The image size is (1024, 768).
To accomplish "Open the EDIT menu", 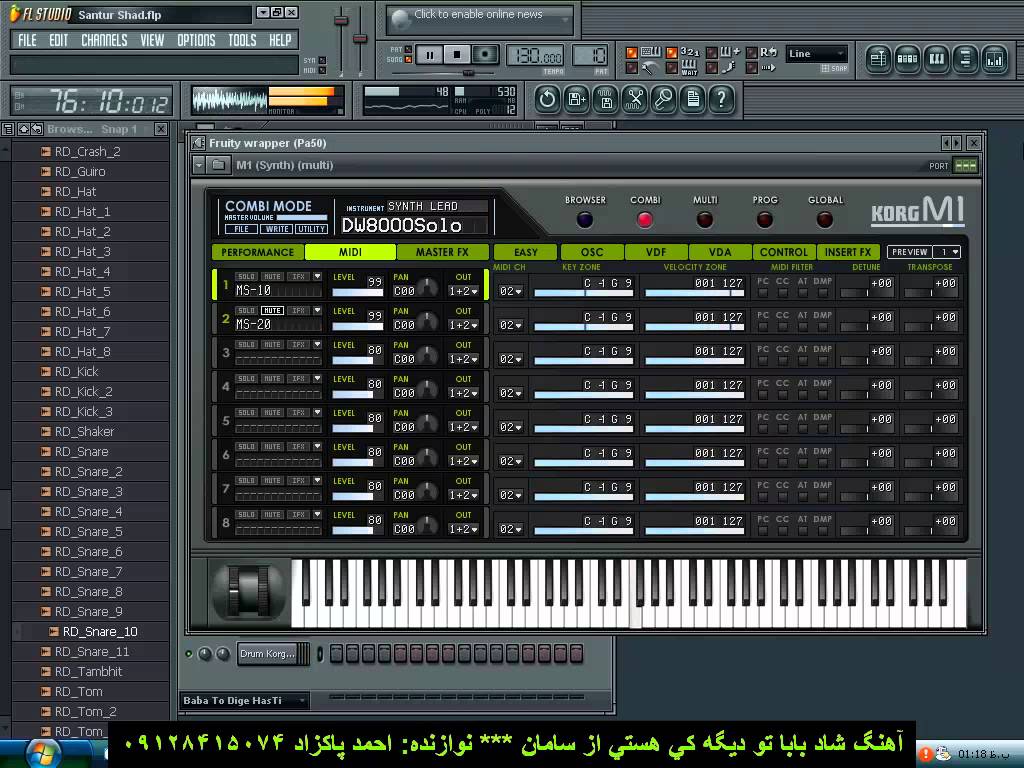I will coord(58,40).
